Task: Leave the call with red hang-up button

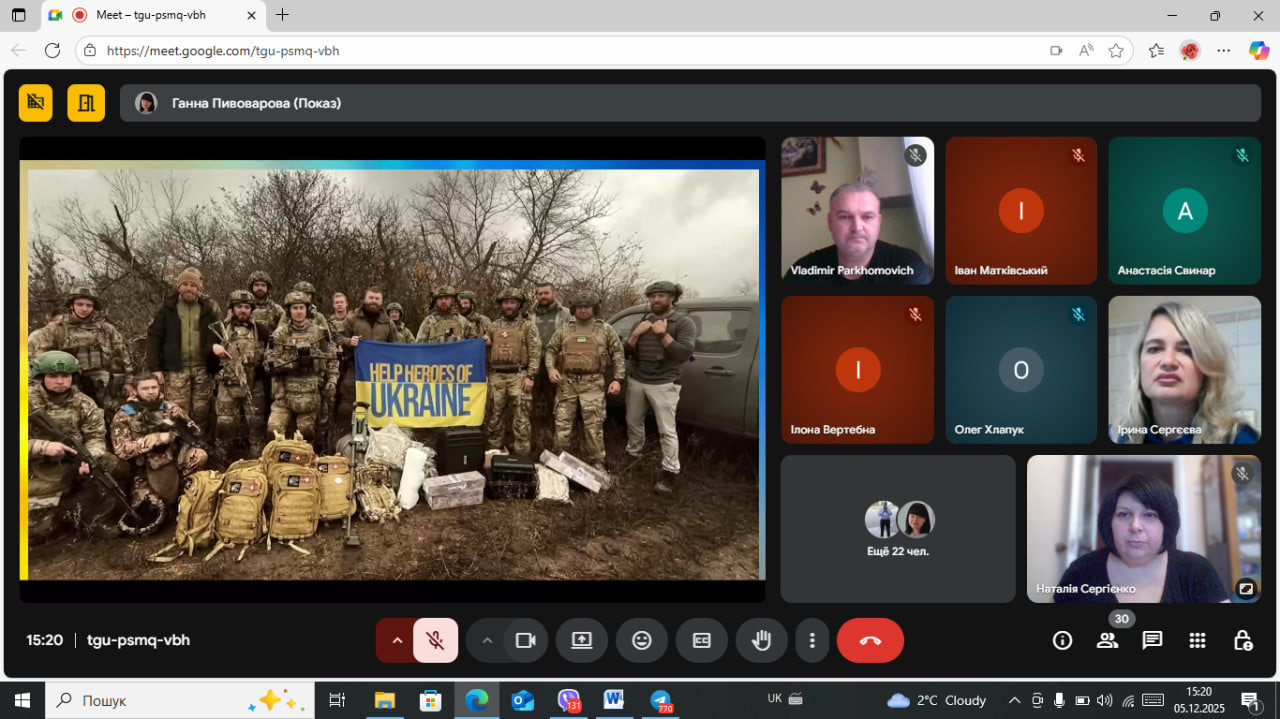Action: click(x=870, y=640)
